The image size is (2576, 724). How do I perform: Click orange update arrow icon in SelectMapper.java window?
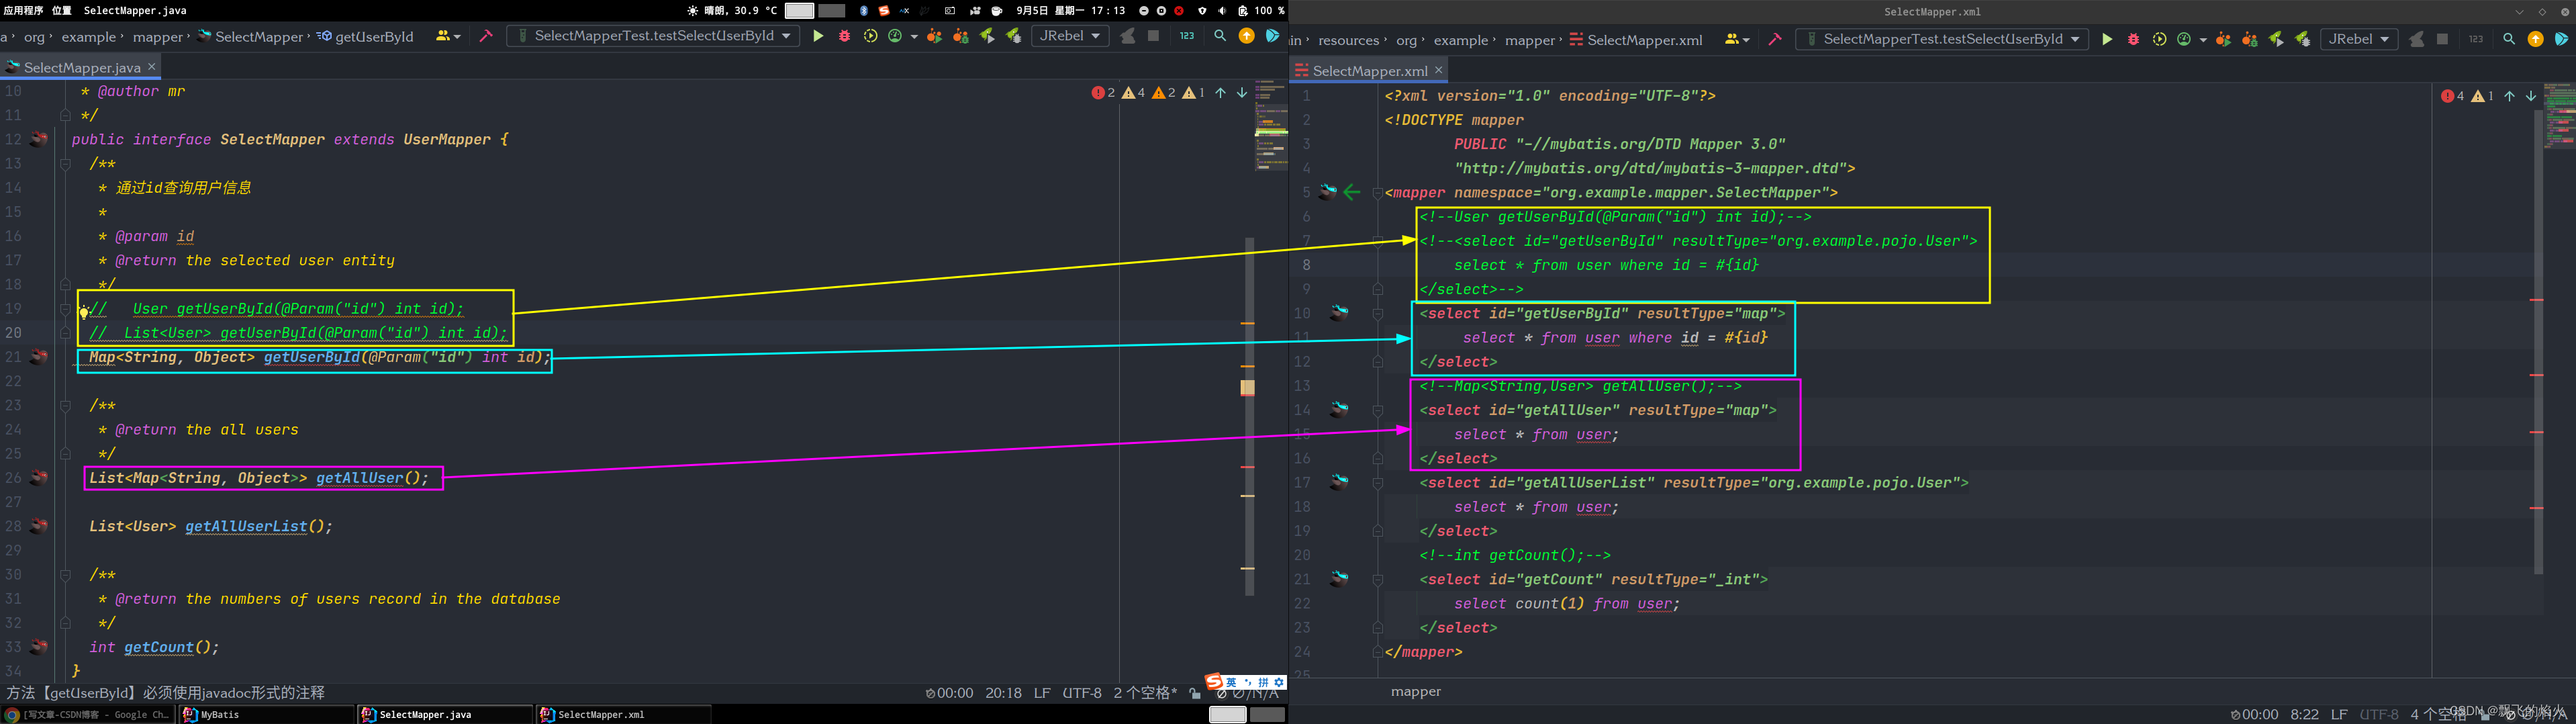coord(1246,36)
